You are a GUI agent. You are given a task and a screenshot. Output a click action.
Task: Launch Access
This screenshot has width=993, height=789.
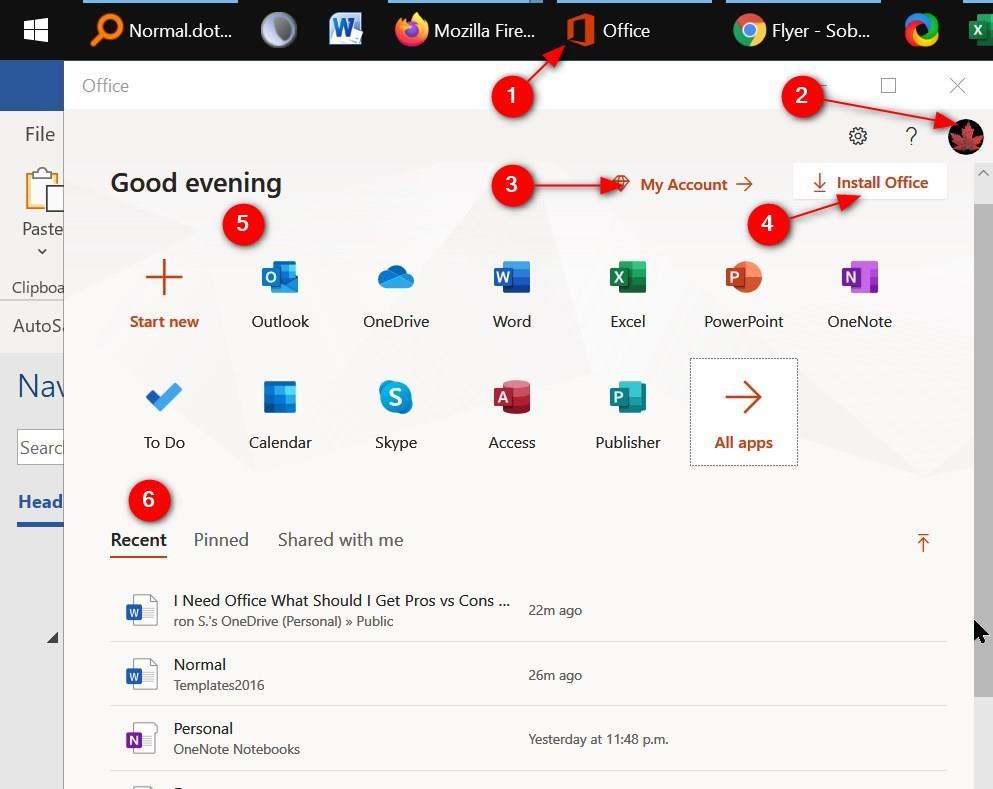511,412
